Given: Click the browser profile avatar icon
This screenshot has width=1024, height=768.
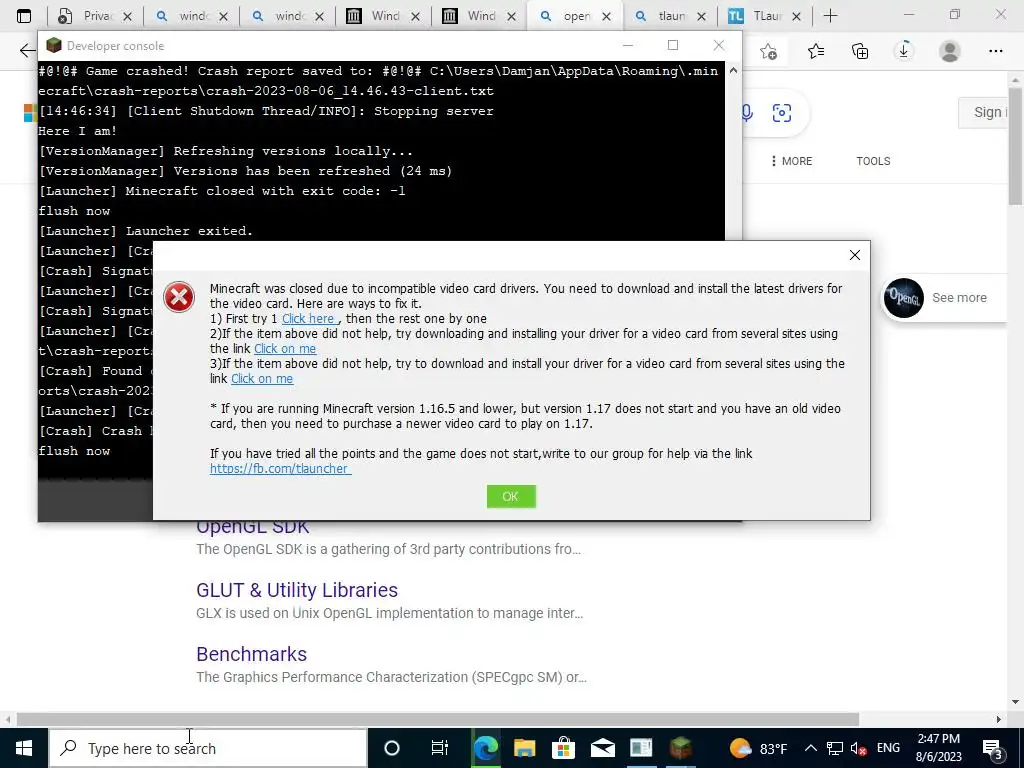Looking at the screenshot, I should [x=950, y=51].
